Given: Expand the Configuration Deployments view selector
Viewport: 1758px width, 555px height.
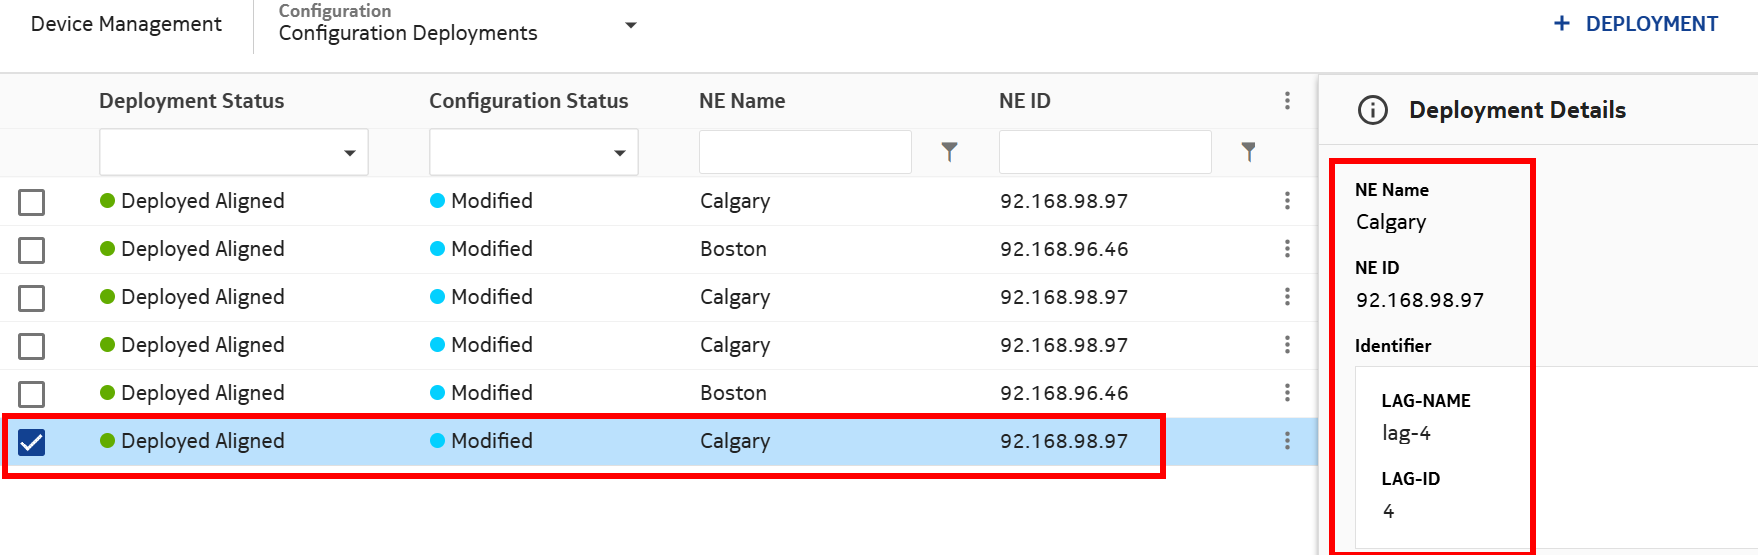Looking at the screenshot, I should click(x=630, y=25).
